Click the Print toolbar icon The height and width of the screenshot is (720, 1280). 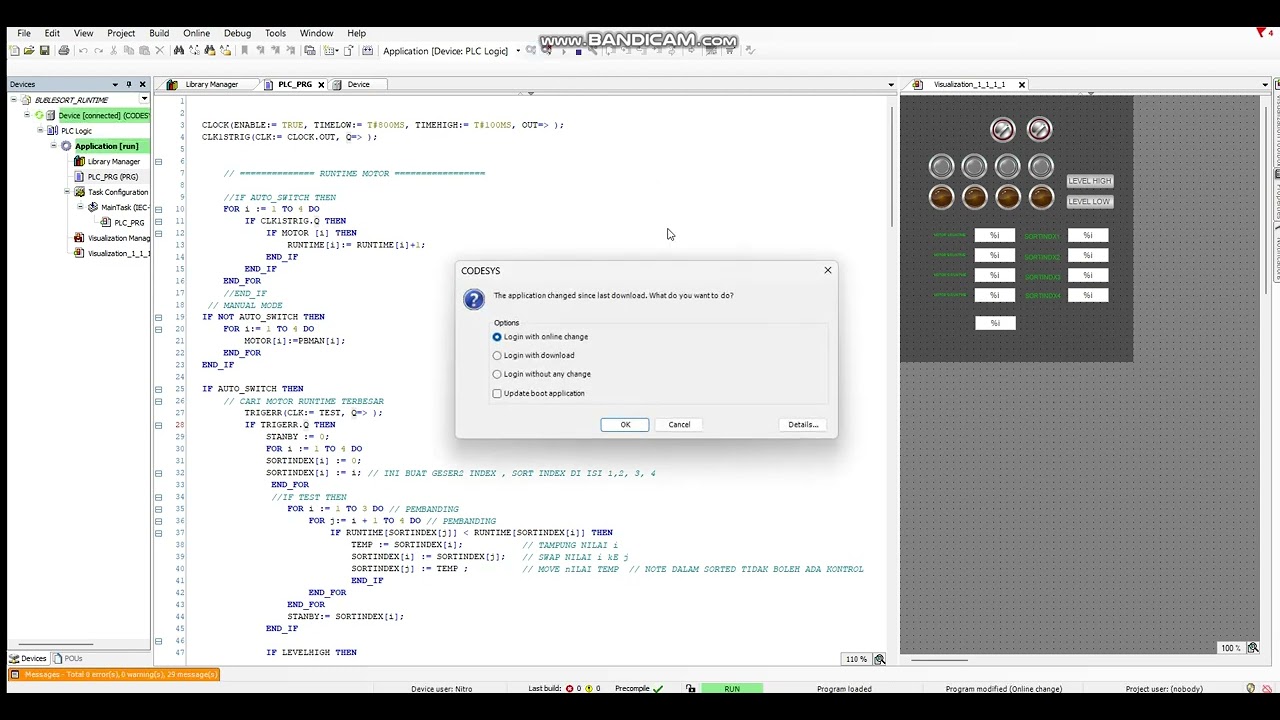pyautogui.click(x=64, y=51)
